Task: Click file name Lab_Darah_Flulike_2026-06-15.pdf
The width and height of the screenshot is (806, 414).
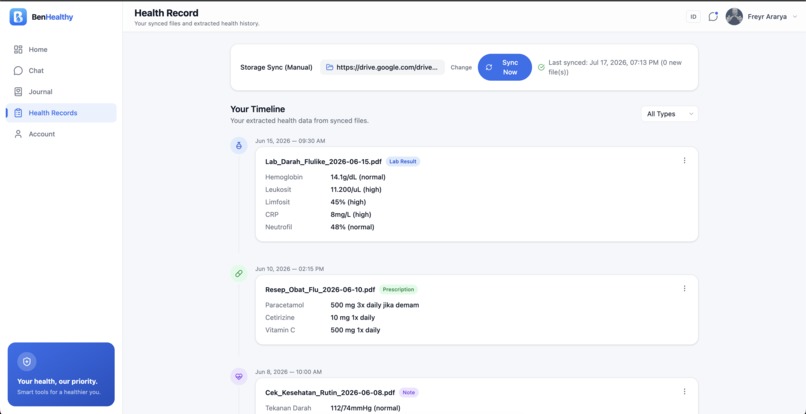Action: pyautogui.click(x=323, y=161)
